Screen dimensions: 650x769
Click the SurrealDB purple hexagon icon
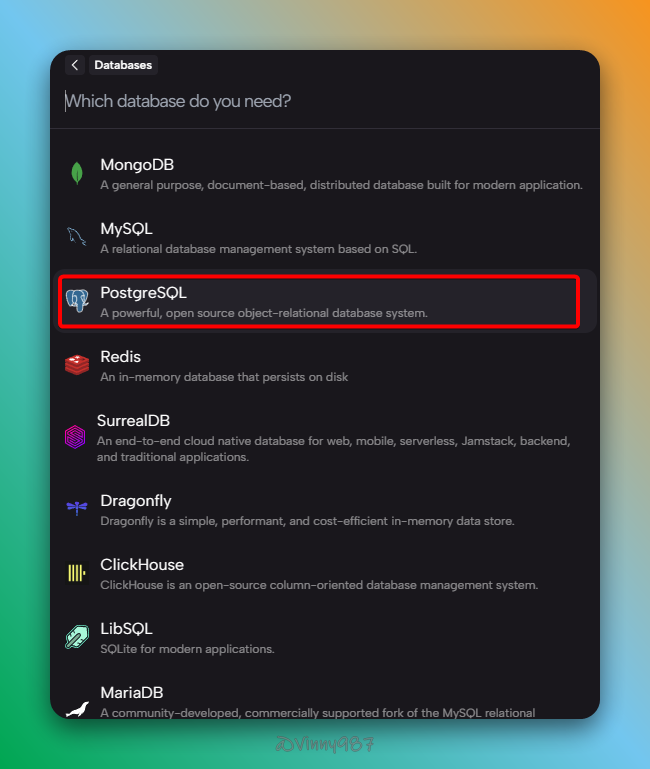[x=75, y=437]
